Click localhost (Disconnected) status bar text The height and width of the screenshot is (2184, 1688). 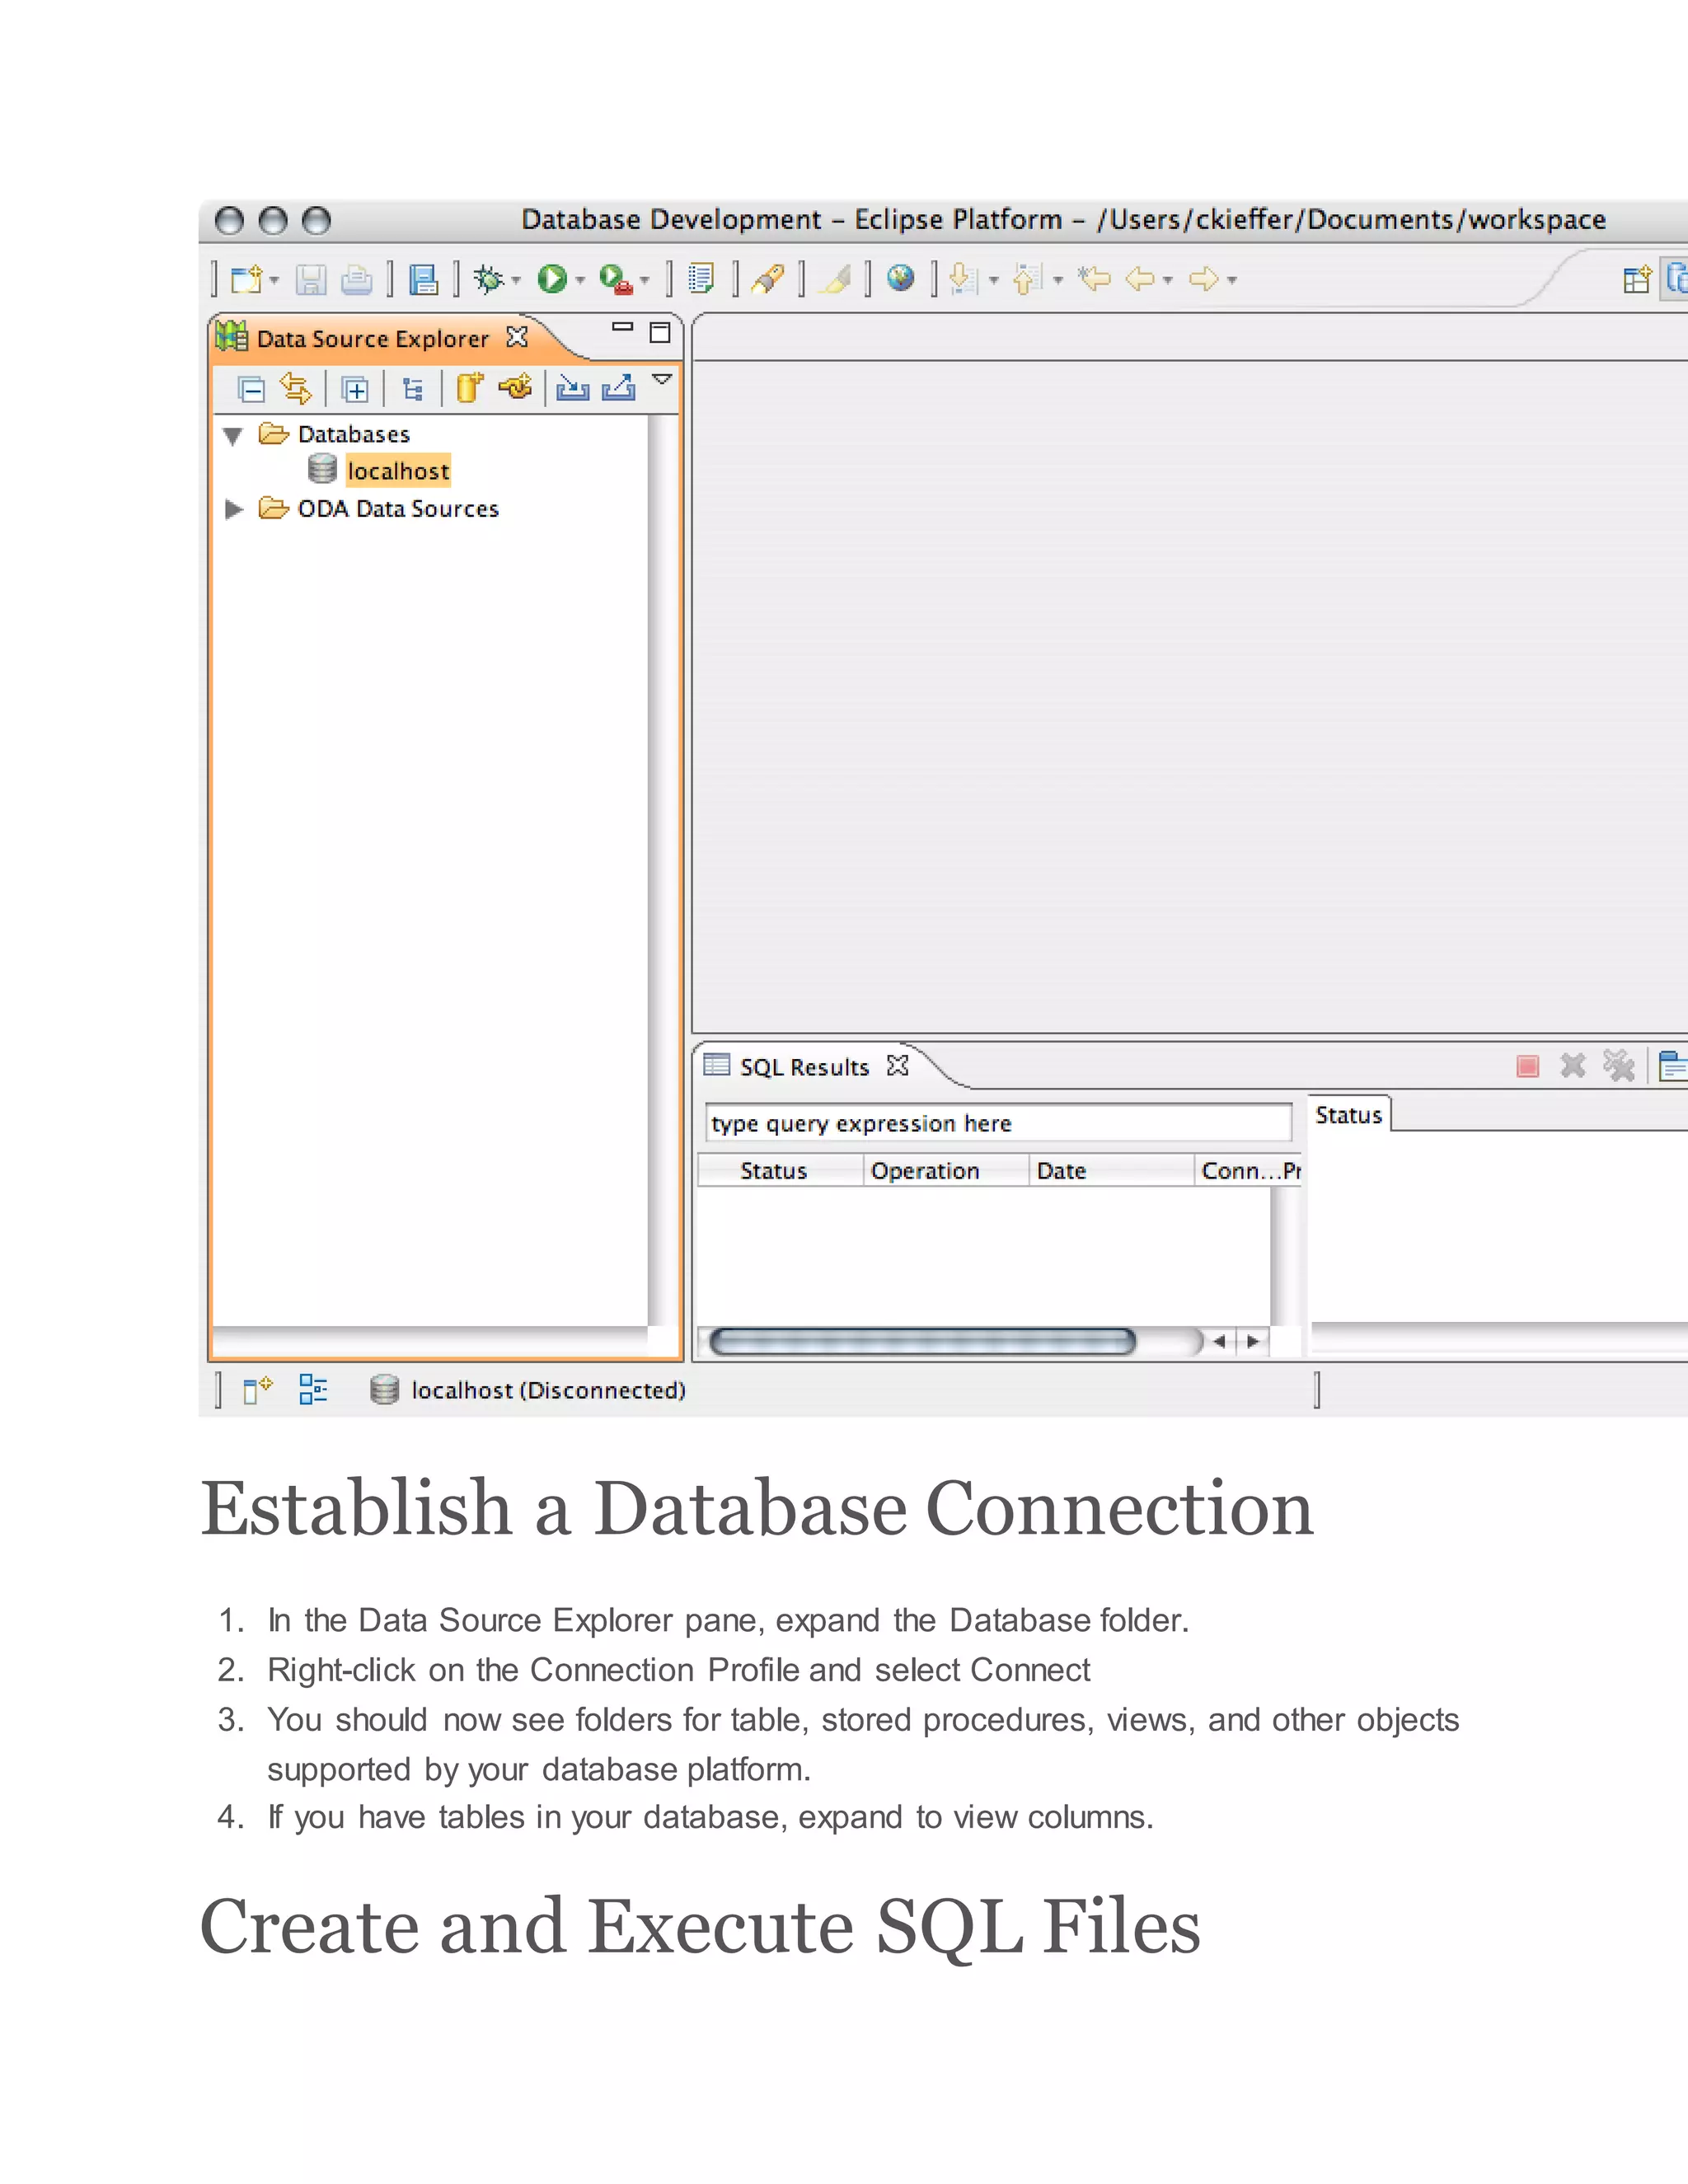[x=548, y=1390]
